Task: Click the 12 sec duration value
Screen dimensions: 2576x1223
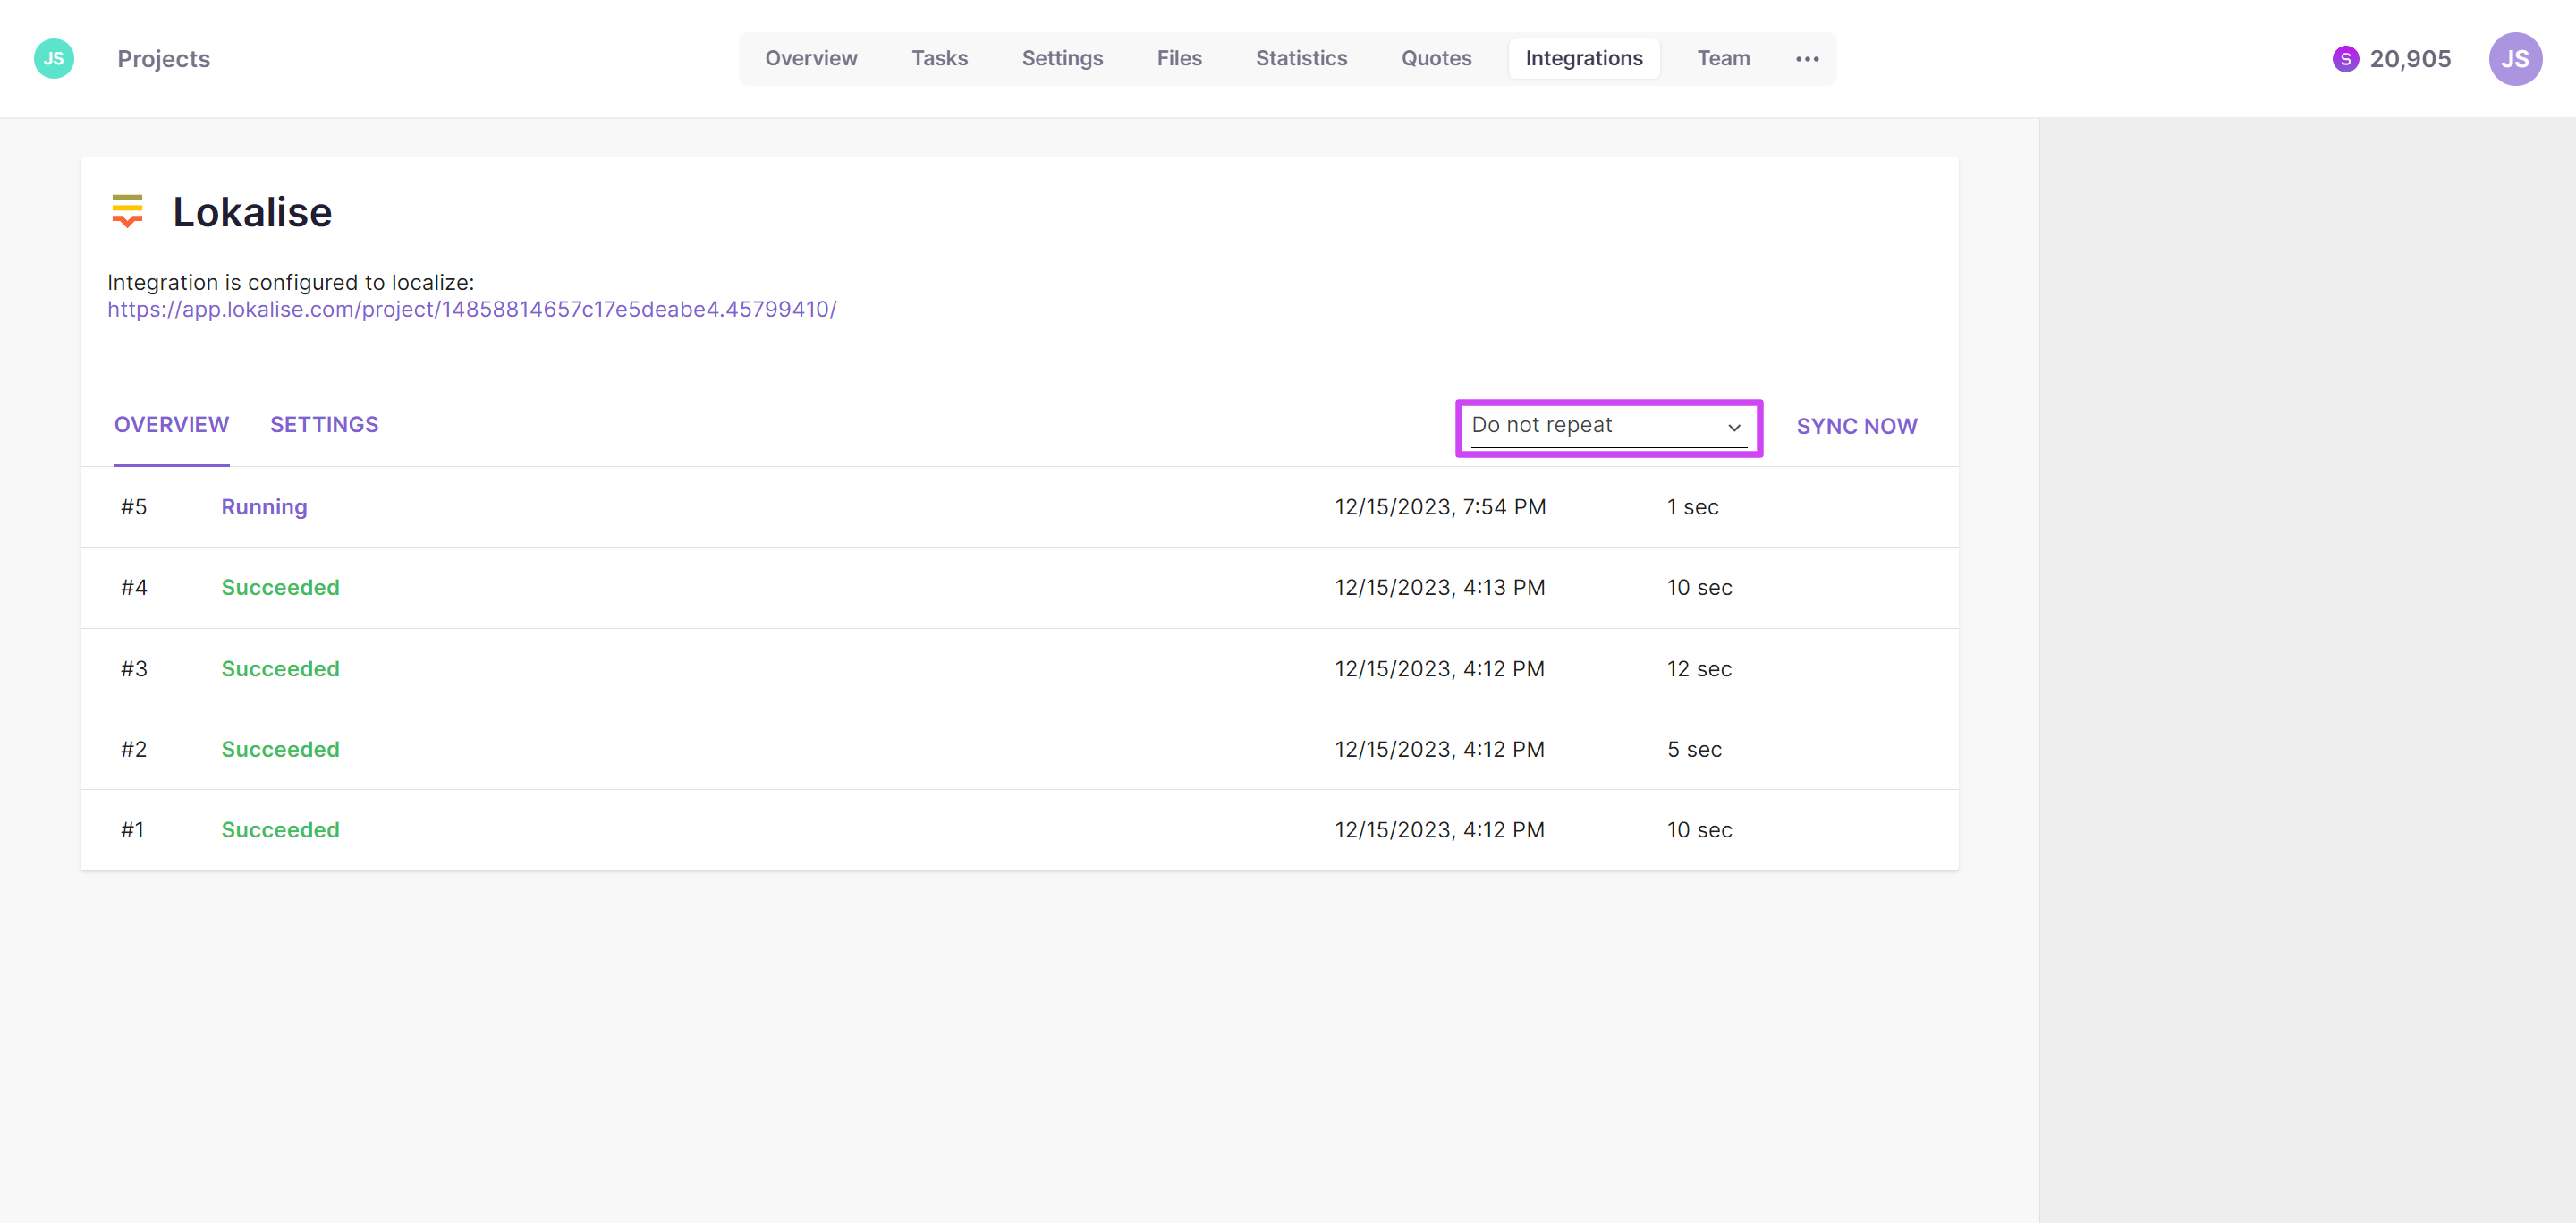Action: 1699,669
